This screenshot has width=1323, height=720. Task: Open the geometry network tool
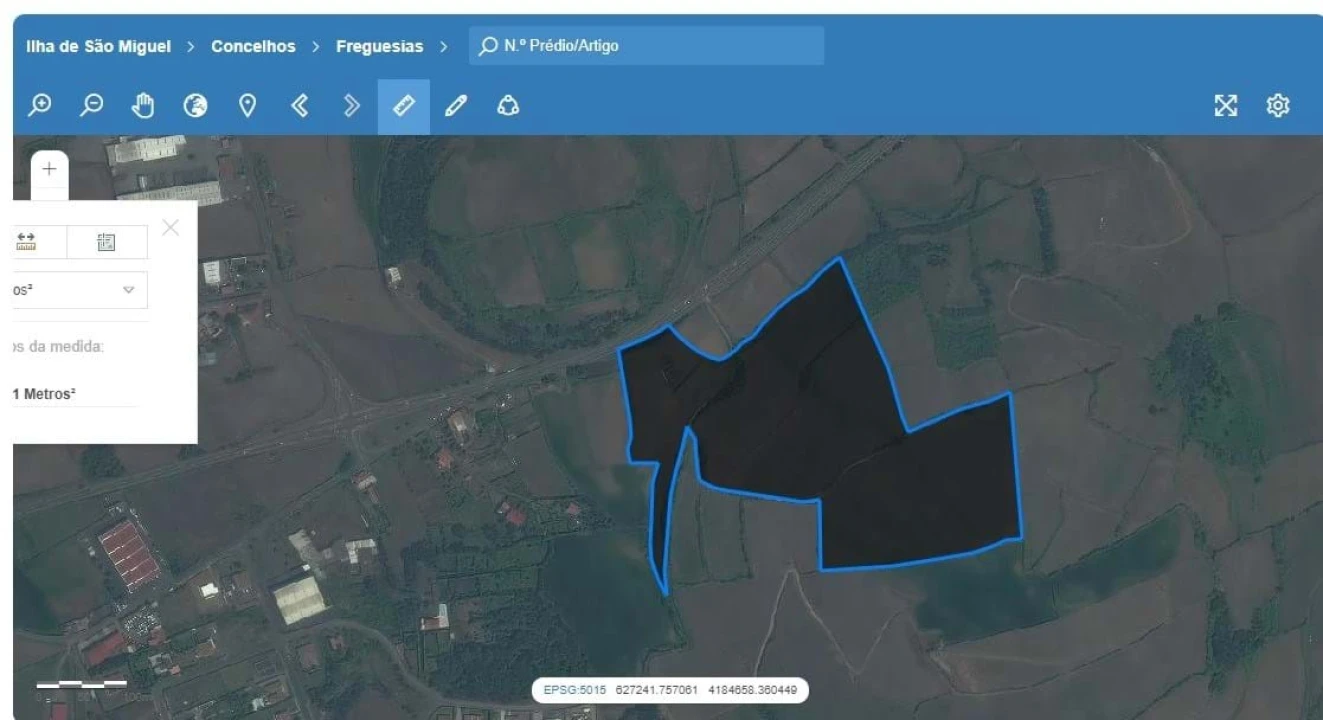click(509, 104)
